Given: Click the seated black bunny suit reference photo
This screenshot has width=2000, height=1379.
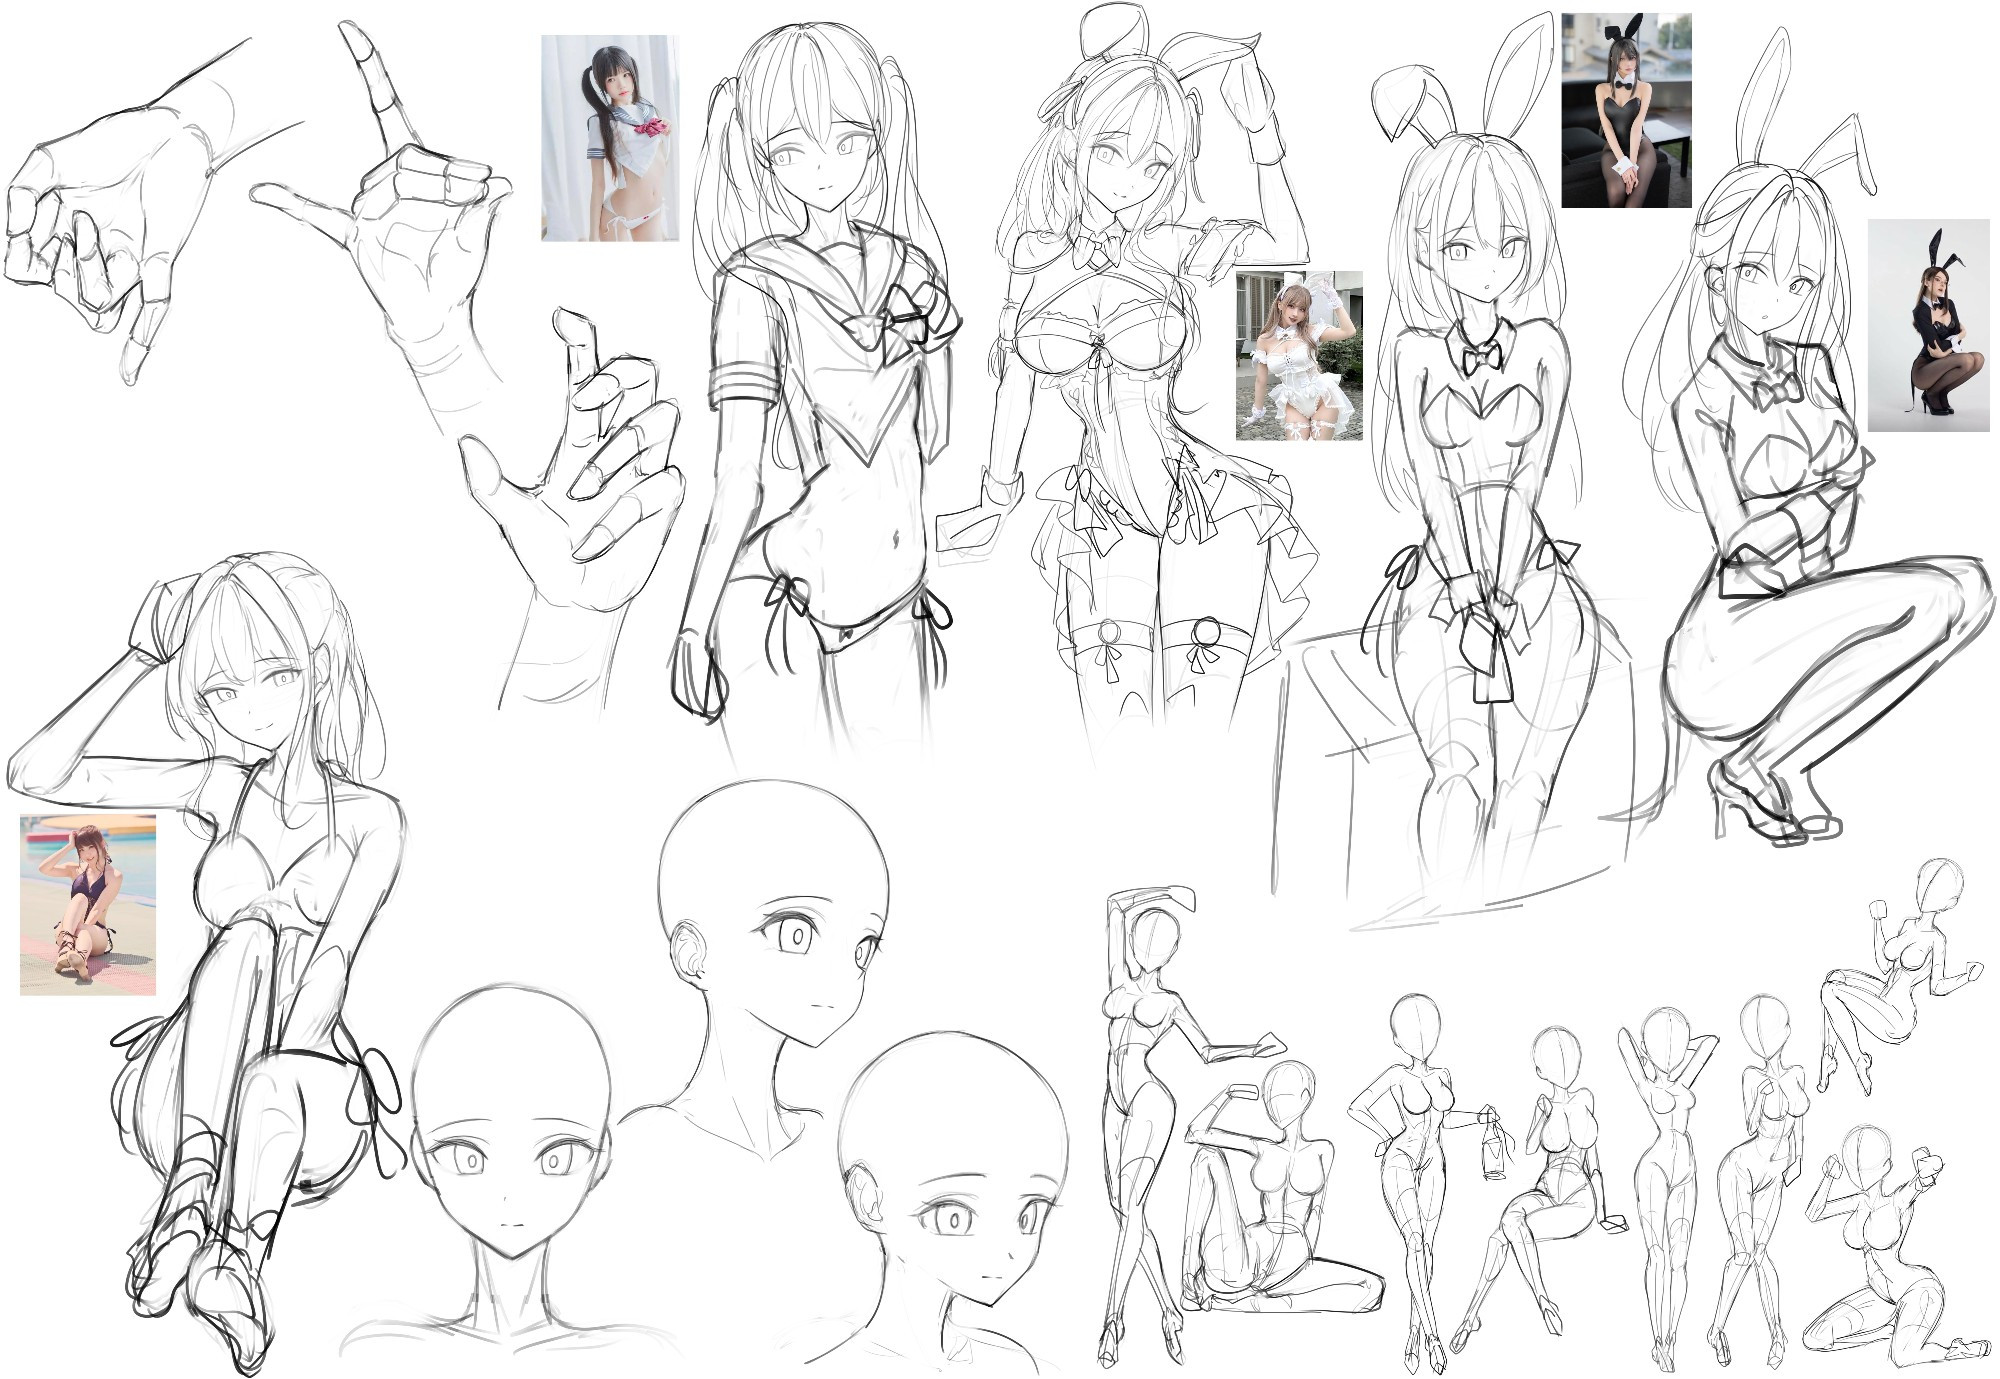Looking at the screenshot, I should (1626, 110).
